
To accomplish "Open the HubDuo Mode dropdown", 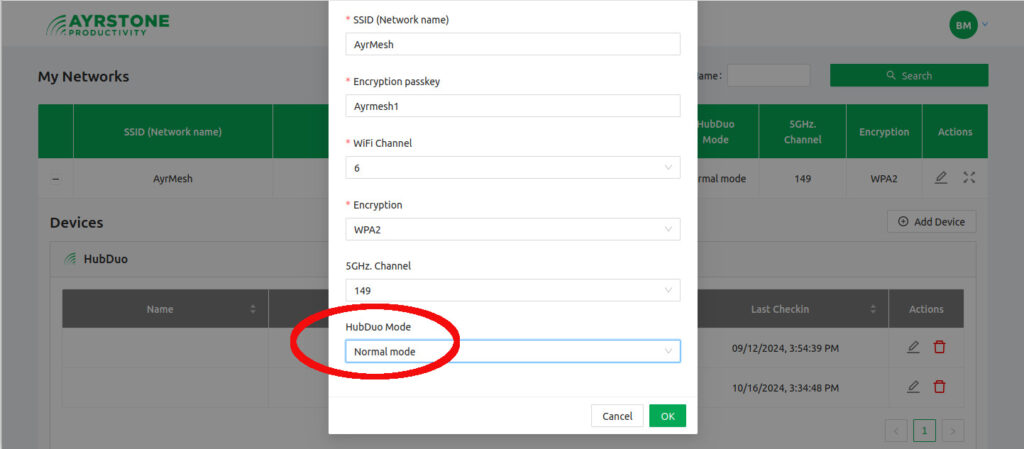I will [512, 351].
